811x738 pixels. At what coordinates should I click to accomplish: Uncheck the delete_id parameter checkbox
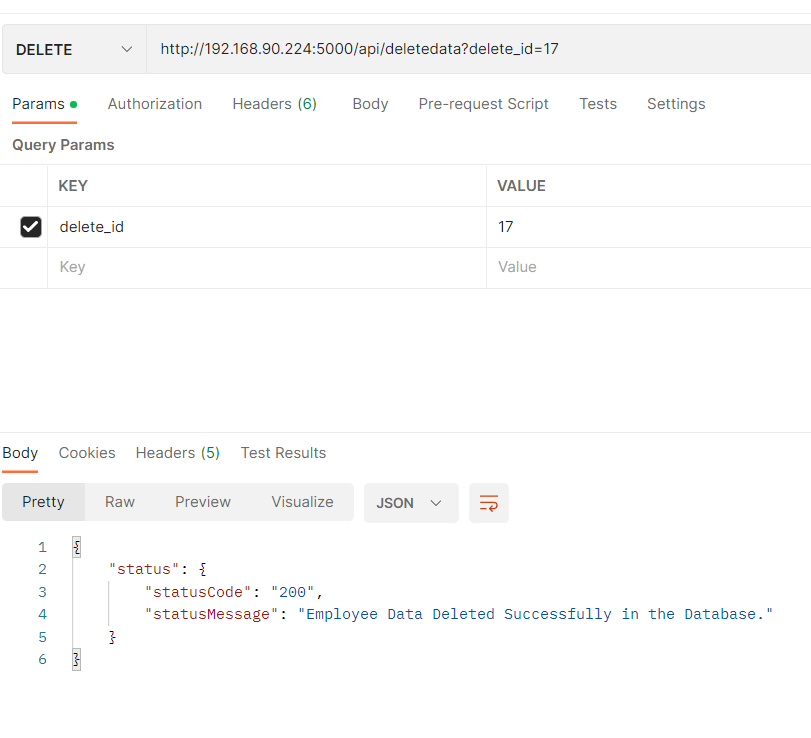point(31,227)
